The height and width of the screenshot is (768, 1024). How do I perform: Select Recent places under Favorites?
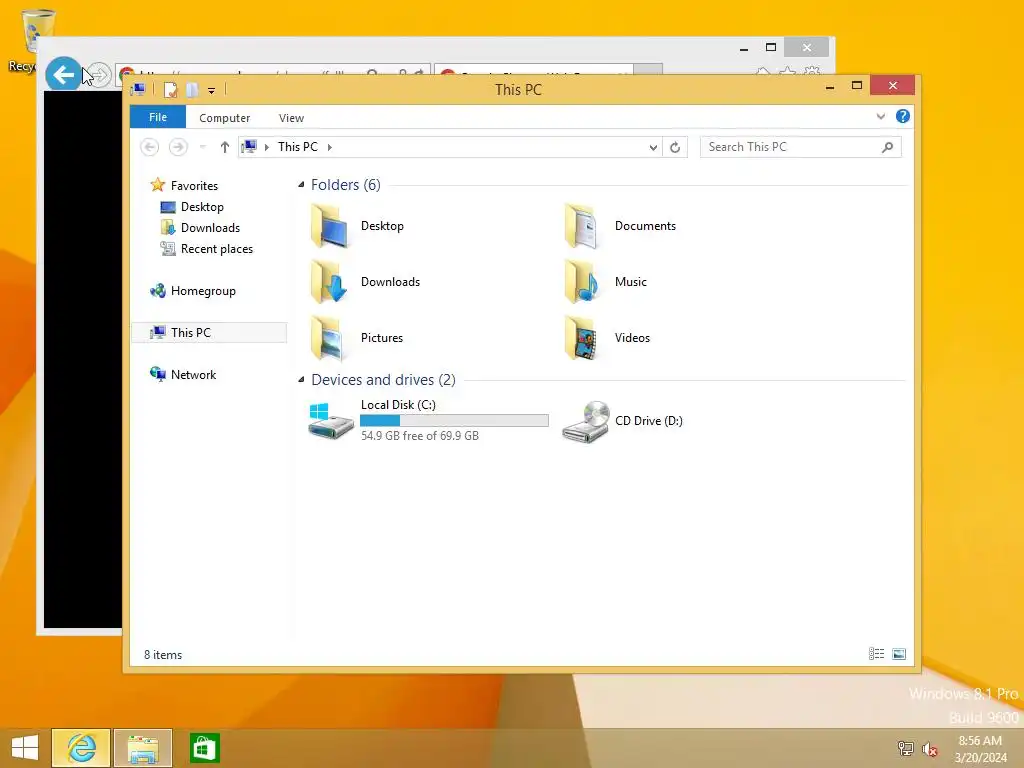pyautogui.click(x=207, y=249)
